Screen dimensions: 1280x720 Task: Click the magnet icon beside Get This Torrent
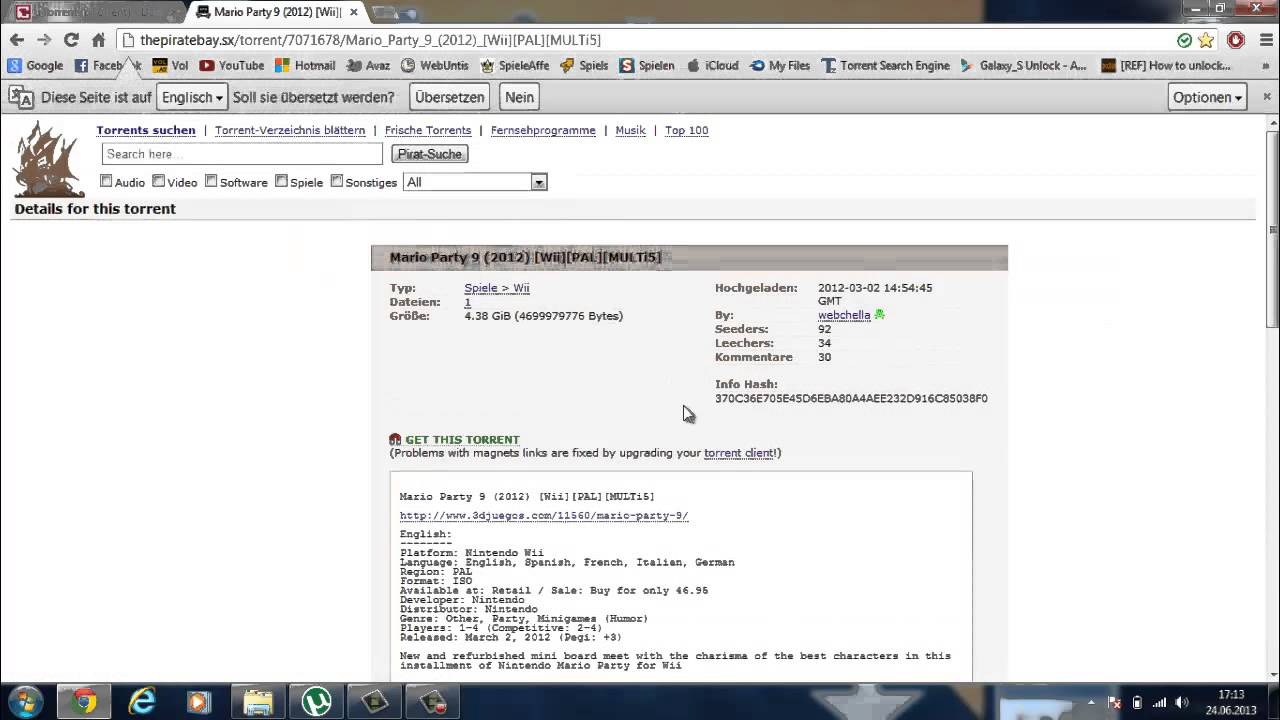pyautogui.click(x=395, y=439)
